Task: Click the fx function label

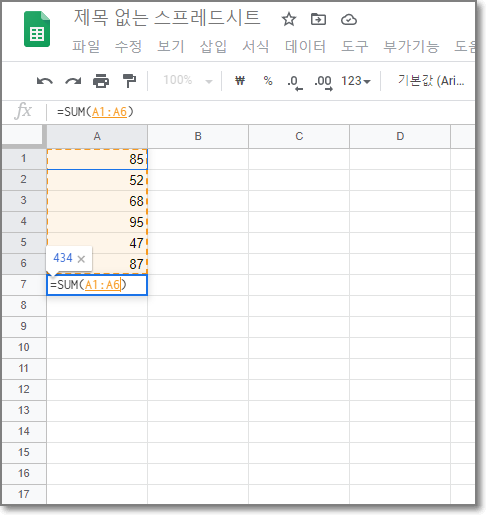Action: (x=23, y=111)
